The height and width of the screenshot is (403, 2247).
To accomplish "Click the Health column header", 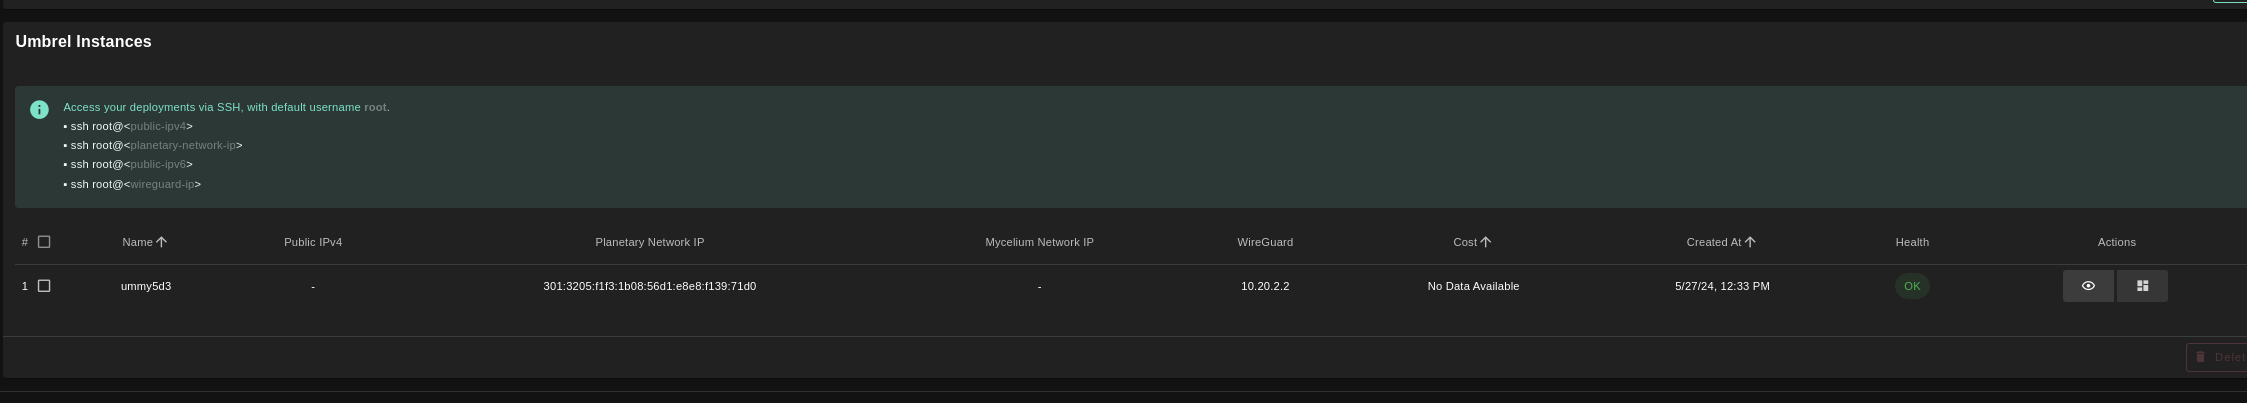I will pos(1912,242).
